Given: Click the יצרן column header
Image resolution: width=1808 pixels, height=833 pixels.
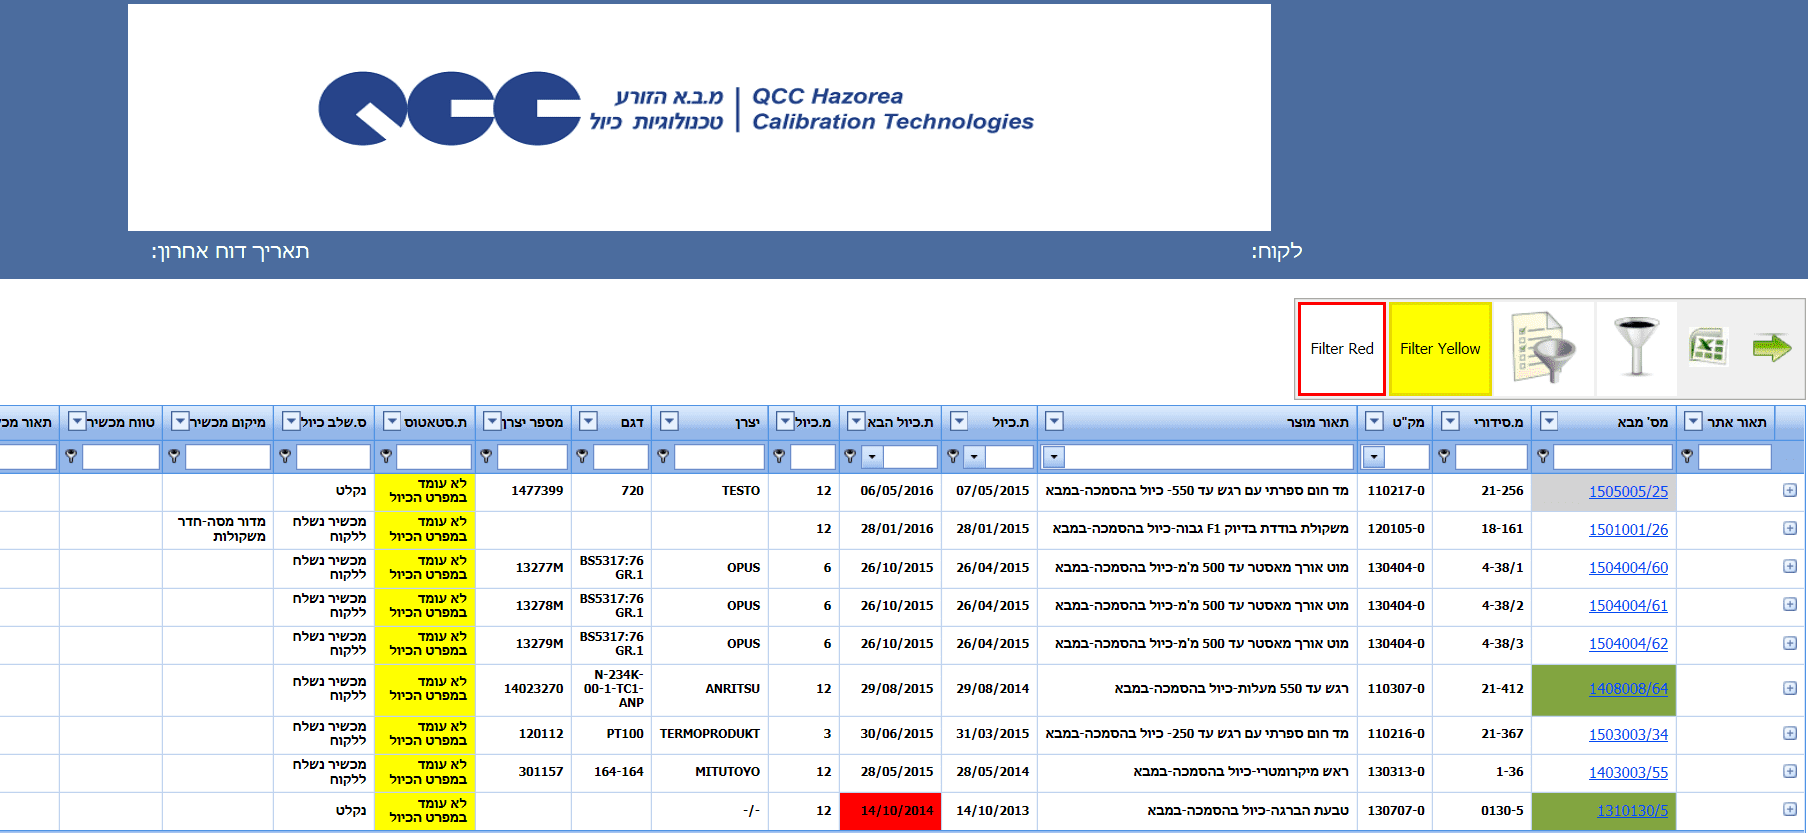Looking at the screenshot, I should (x=721, y=422).
